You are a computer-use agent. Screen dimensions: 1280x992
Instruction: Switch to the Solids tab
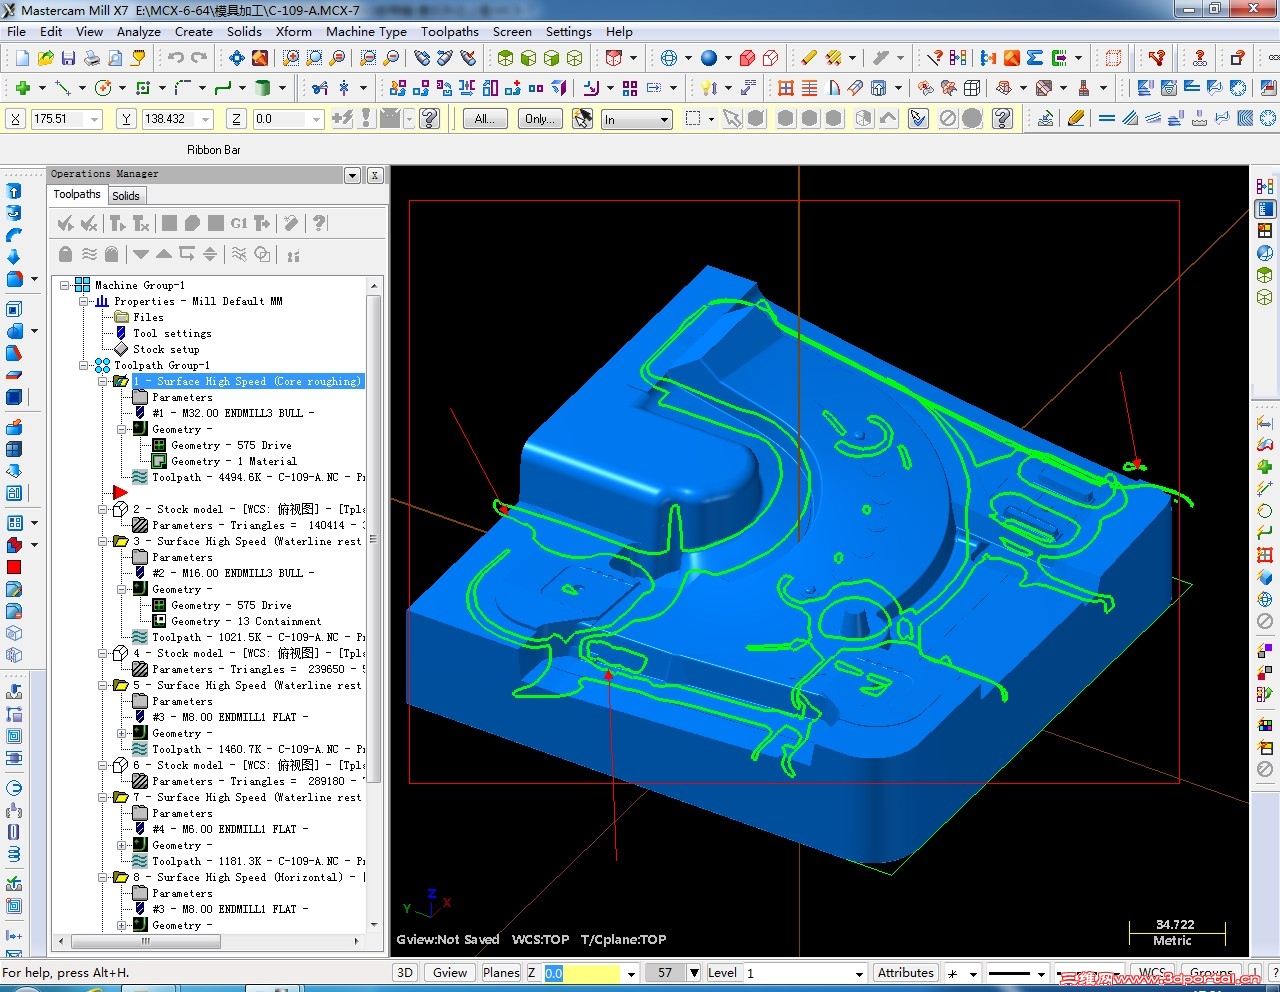pyautogui.click(x=126, y=195)
